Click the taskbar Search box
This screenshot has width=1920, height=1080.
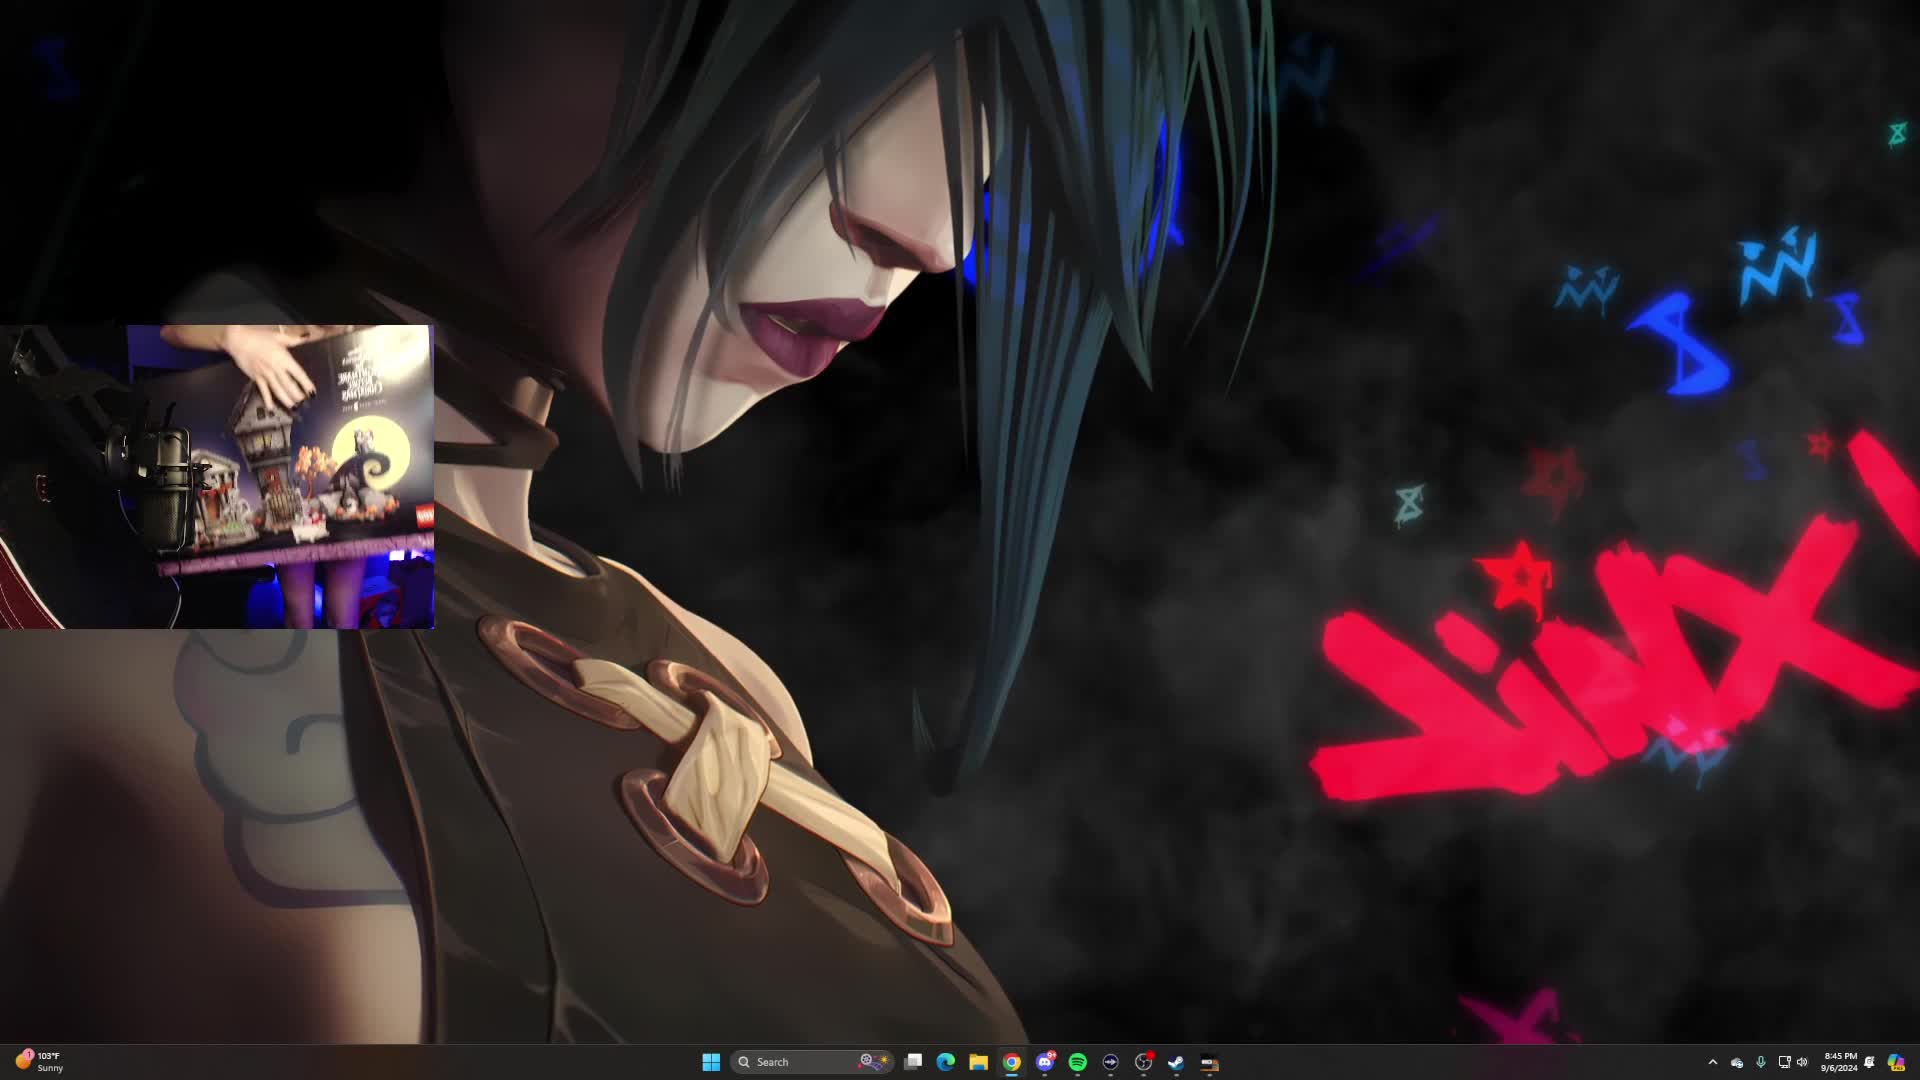coord(812,1062)
